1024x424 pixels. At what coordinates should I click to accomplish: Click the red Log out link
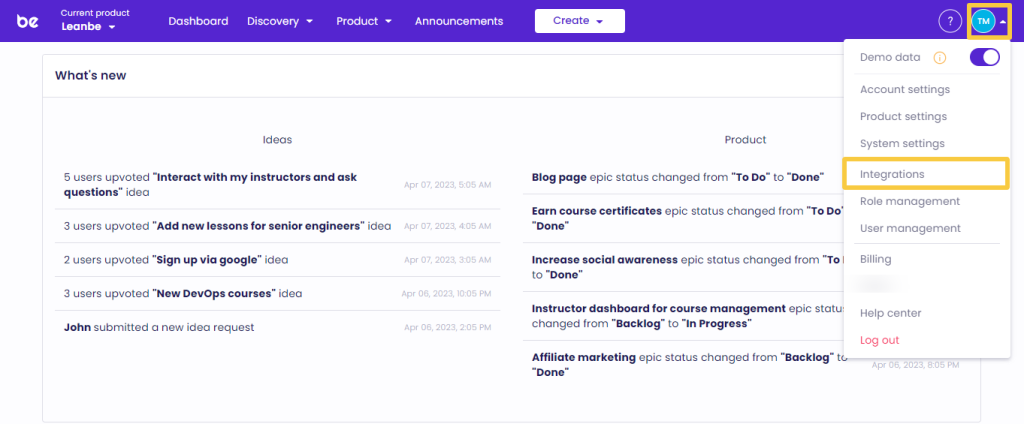[x=879, y=340]
